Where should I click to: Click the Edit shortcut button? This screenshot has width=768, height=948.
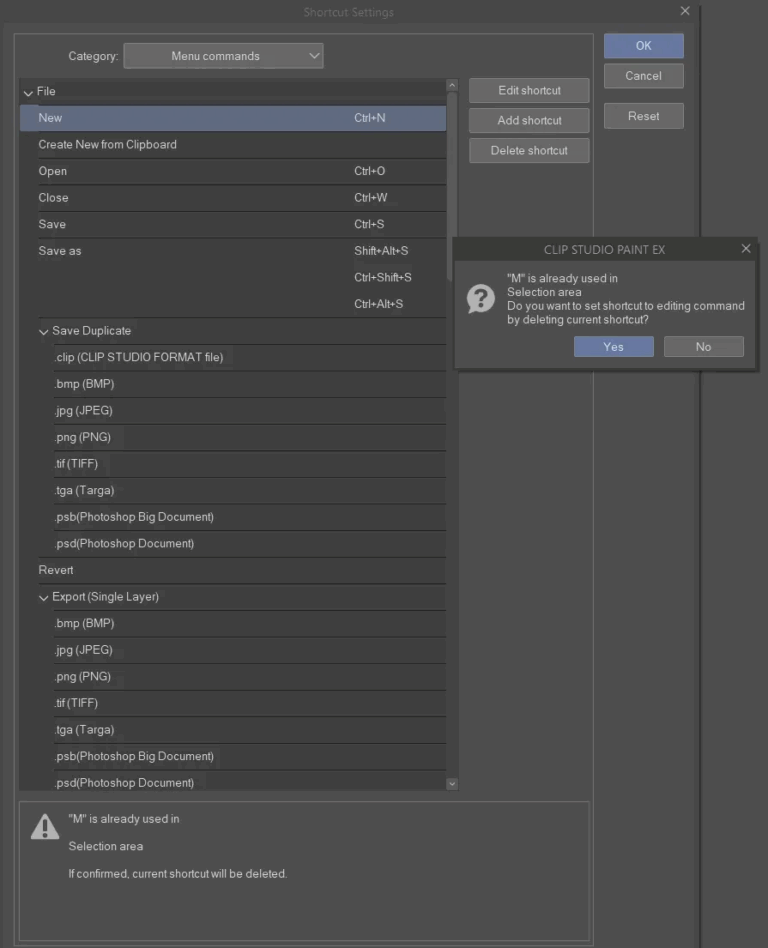pyautogui.click(x=528, y=90)
